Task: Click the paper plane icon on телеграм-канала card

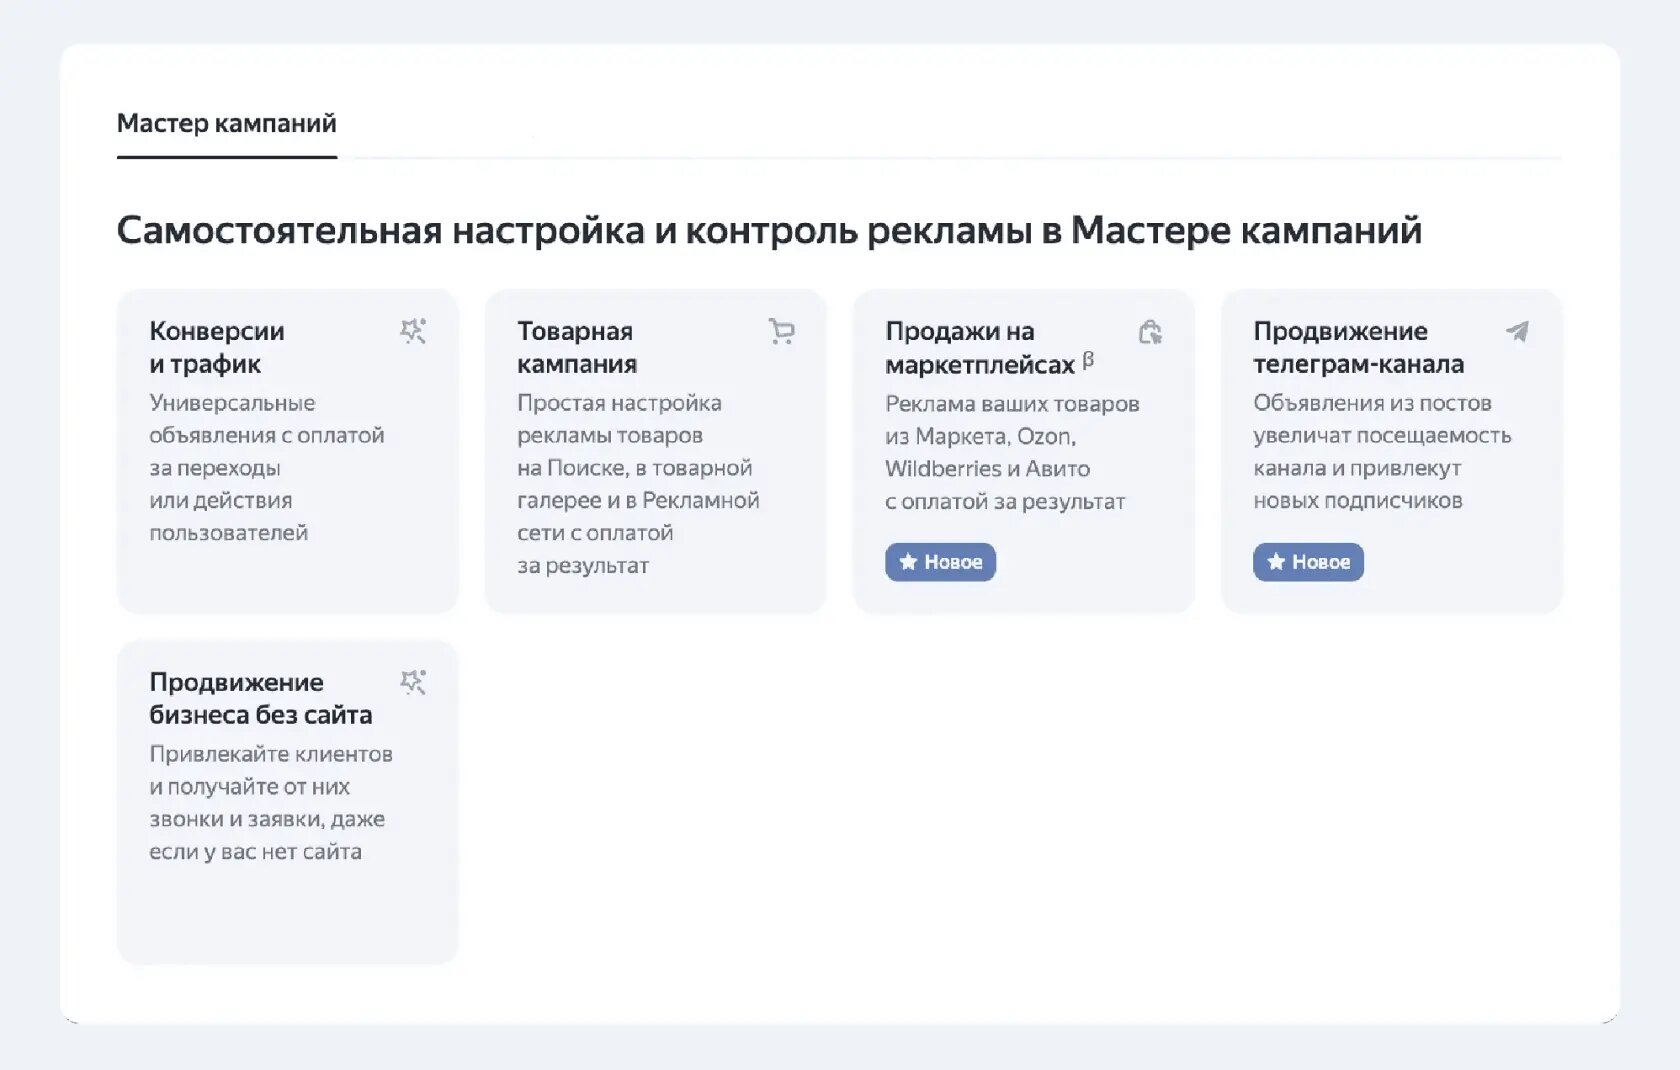Action: (x=1517, y=331)
